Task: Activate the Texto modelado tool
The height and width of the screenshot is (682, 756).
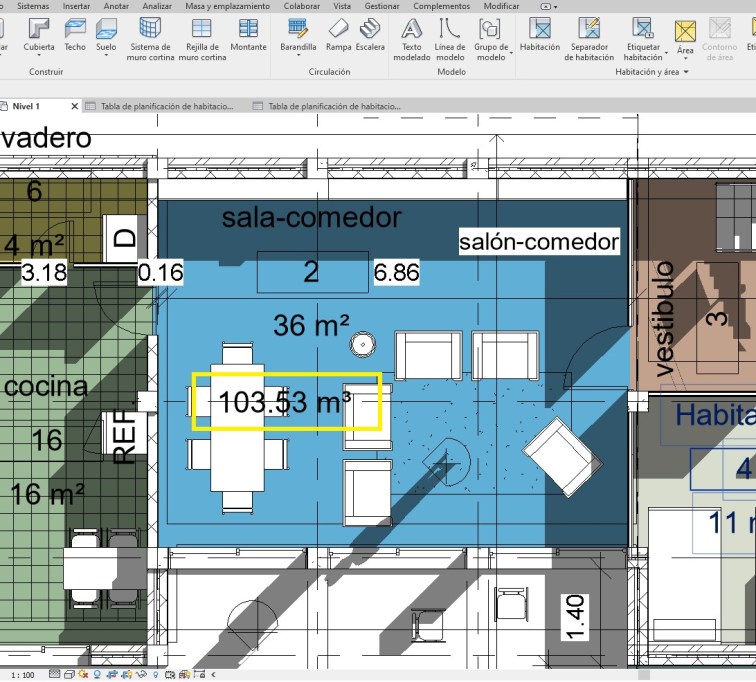Action: point(411,38)
